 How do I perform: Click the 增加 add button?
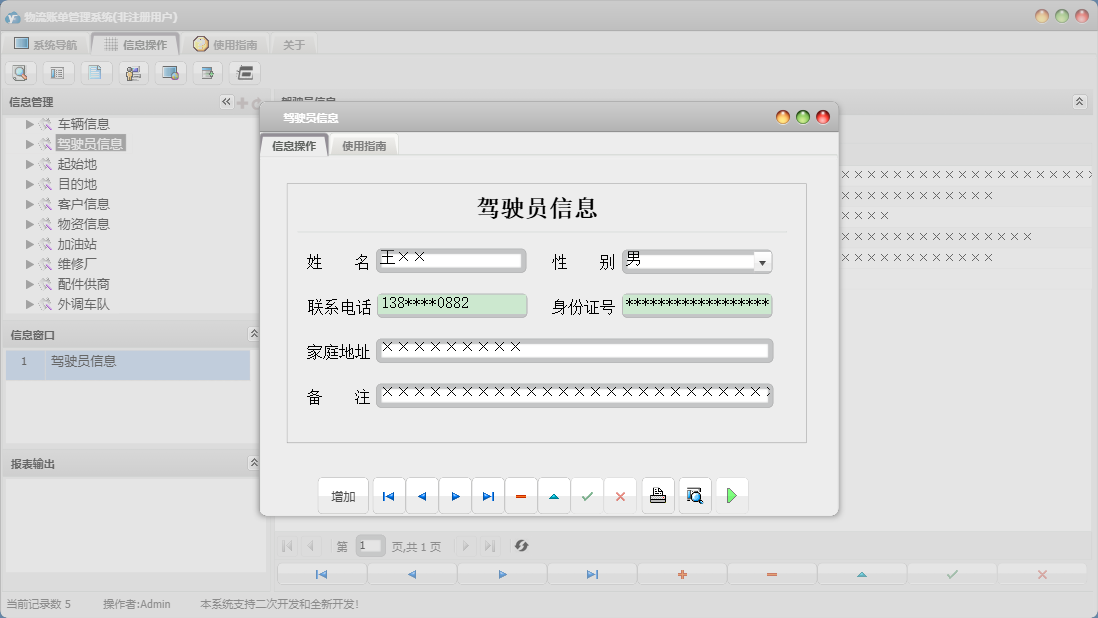[x=343, y=494]
